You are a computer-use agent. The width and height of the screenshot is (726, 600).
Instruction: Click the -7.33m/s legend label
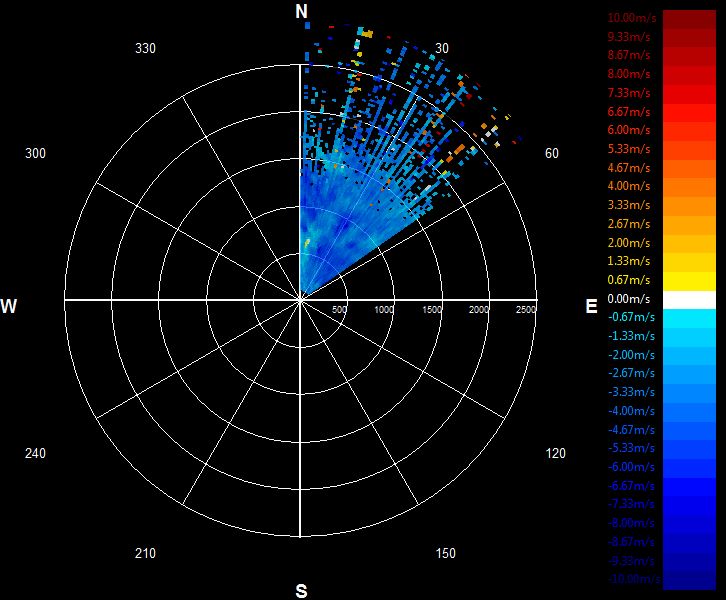[631, 504]
